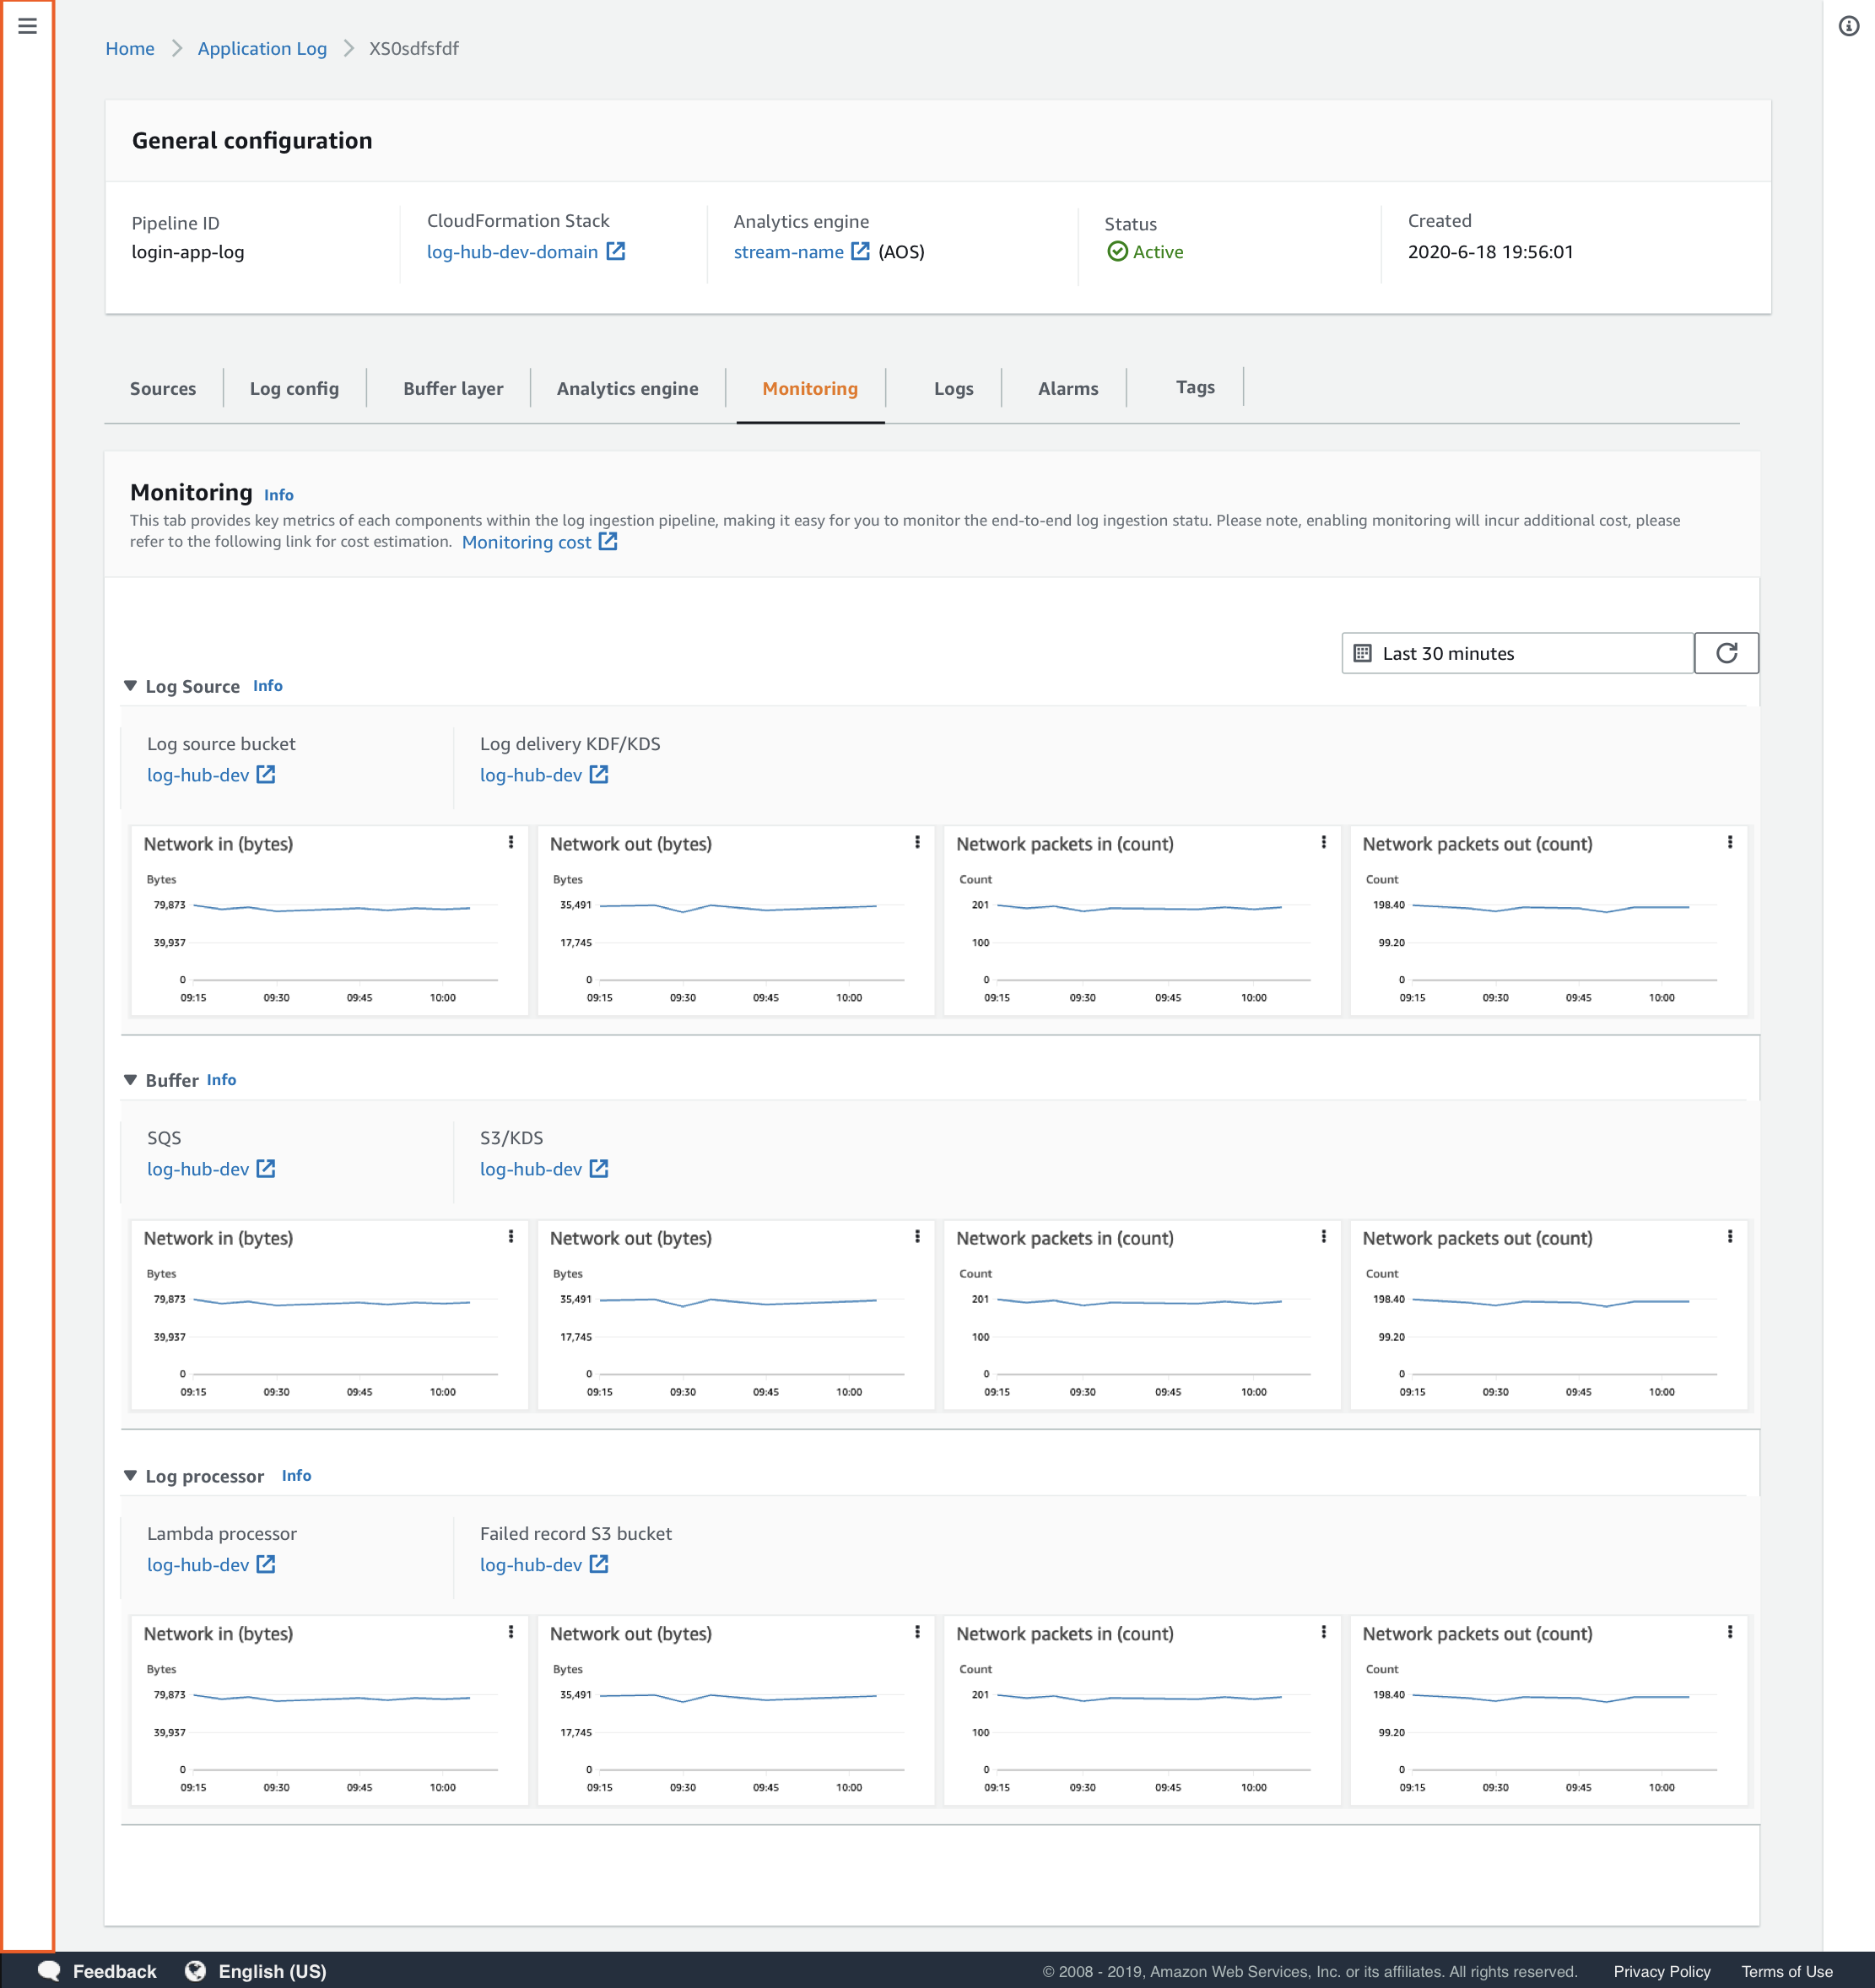Open Info link next to Monitoring heading
Image resolution: width=1875 pixels, height=1988 pixels.
[x=278, y=495]
